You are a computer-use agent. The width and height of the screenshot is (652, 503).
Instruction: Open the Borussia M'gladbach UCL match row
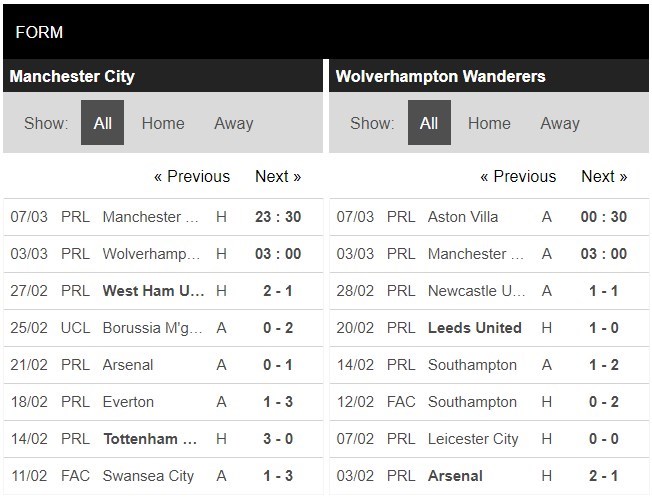click(x=154, y=328)
